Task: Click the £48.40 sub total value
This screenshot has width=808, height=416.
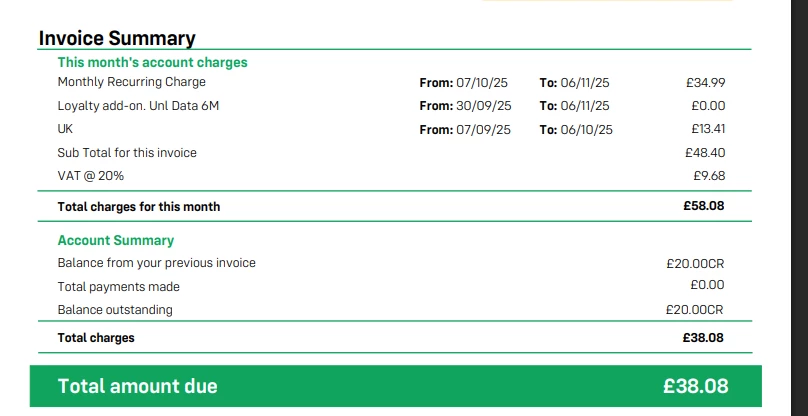Action: coord(705,153)
